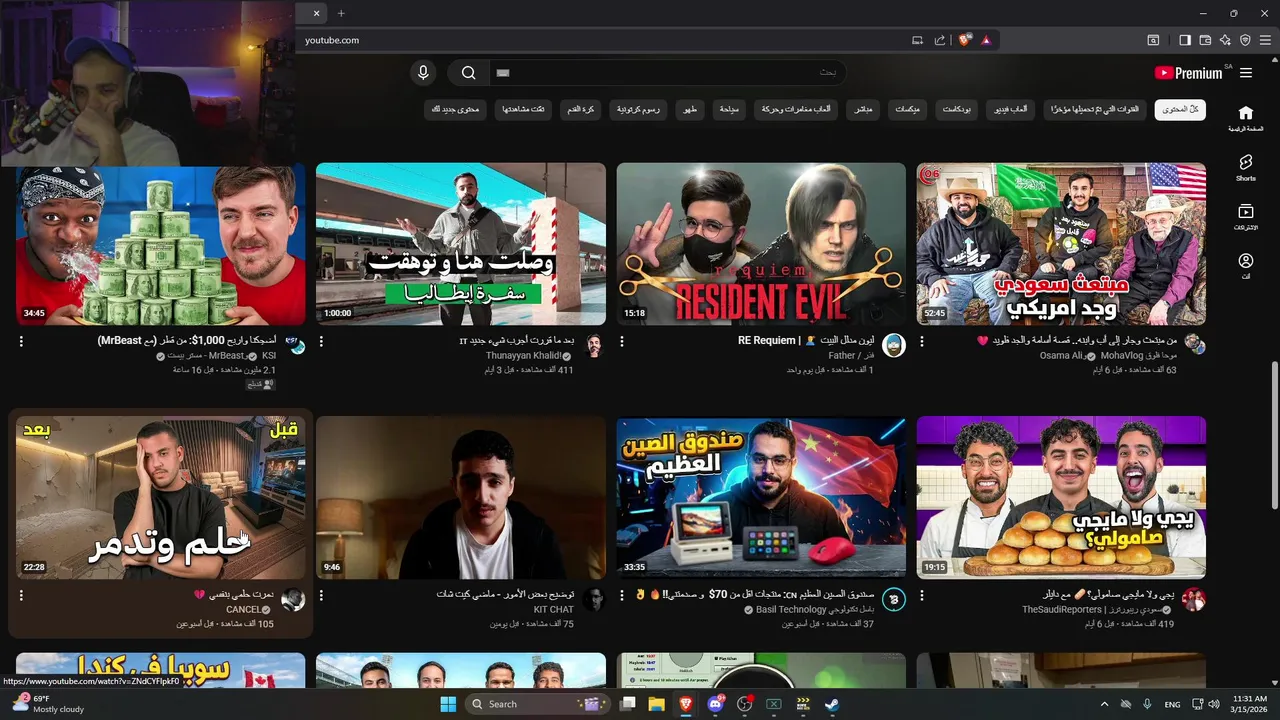Open the YouTube hamburger guide menu
1280x720 pixels.
point(1246,73)
